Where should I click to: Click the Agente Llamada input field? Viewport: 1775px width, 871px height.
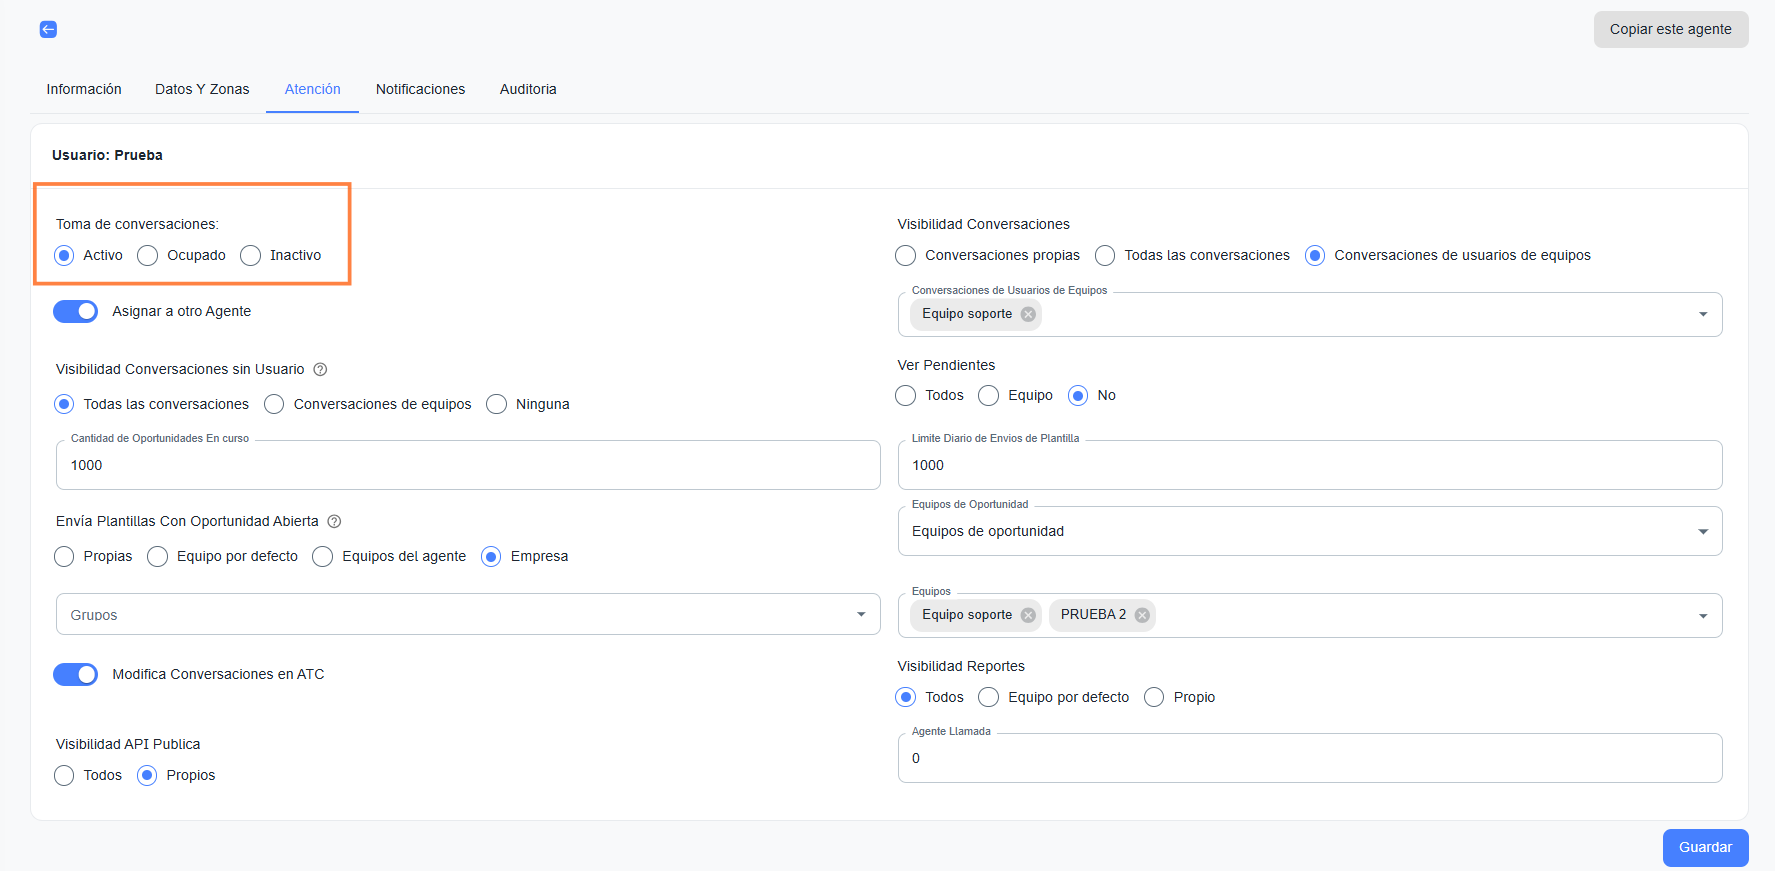1308,759
